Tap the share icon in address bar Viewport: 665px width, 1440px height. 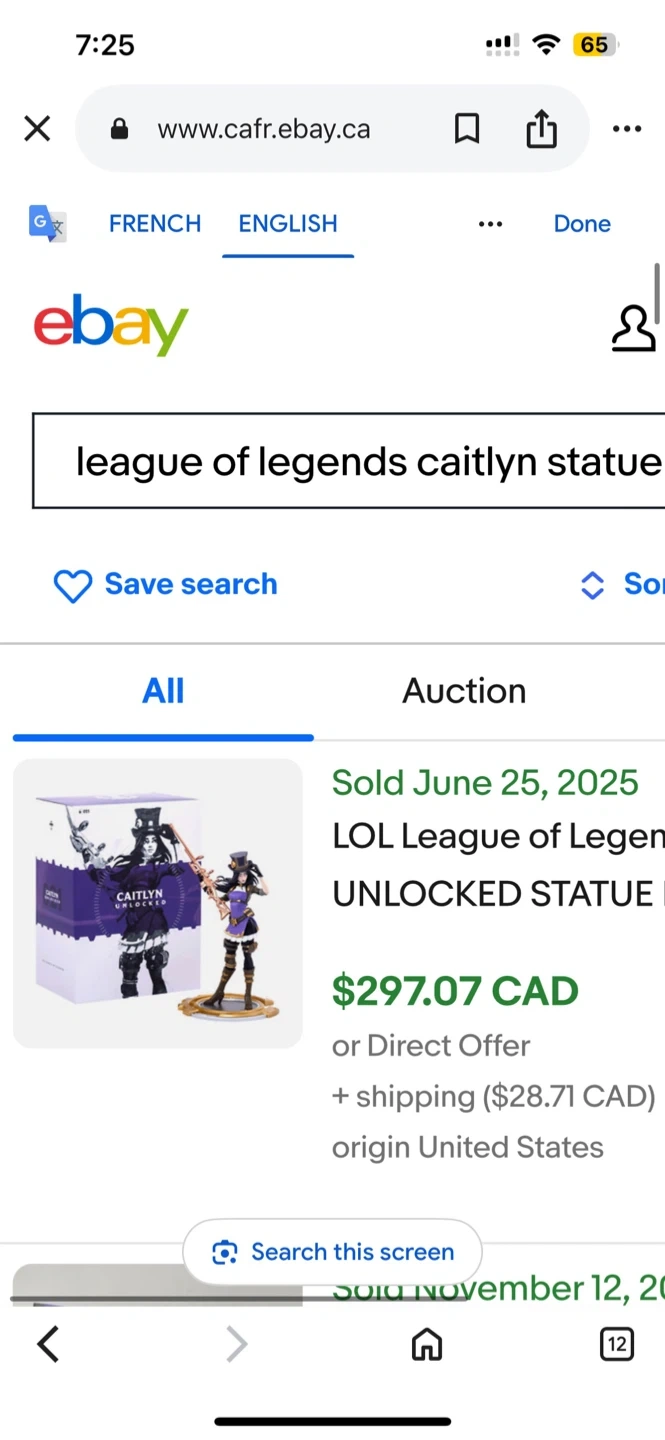click(x=541, y=128)
